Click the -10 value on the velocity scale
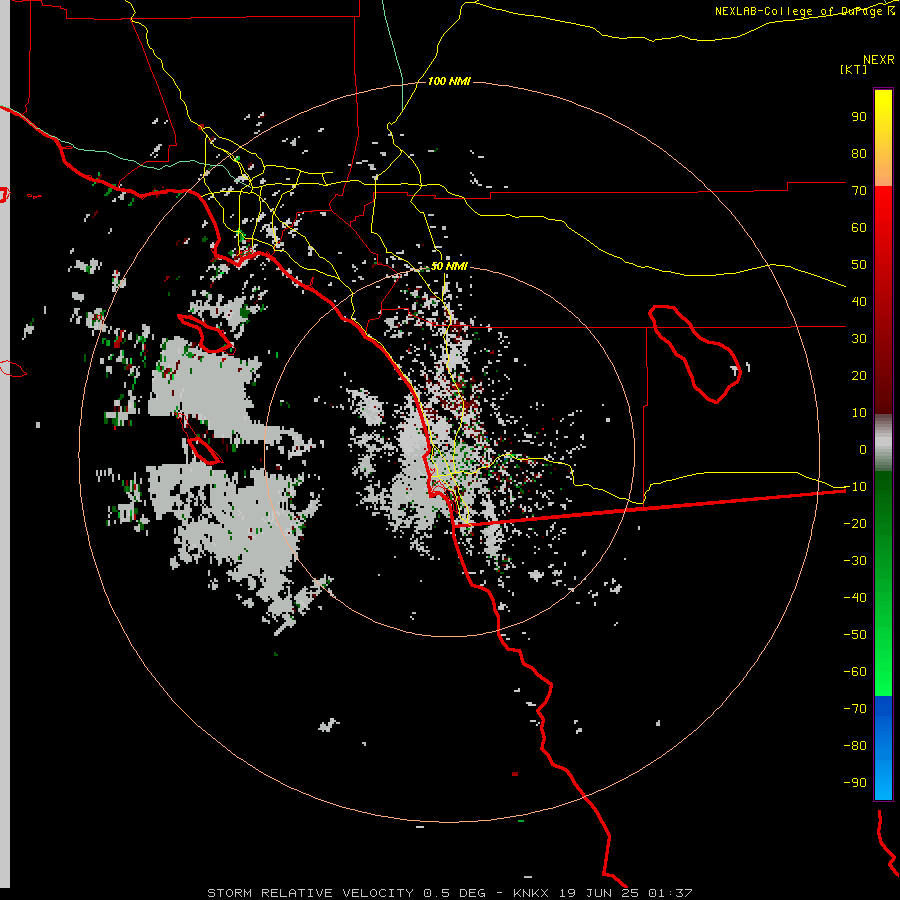900x900 pixels. [855, 487]
